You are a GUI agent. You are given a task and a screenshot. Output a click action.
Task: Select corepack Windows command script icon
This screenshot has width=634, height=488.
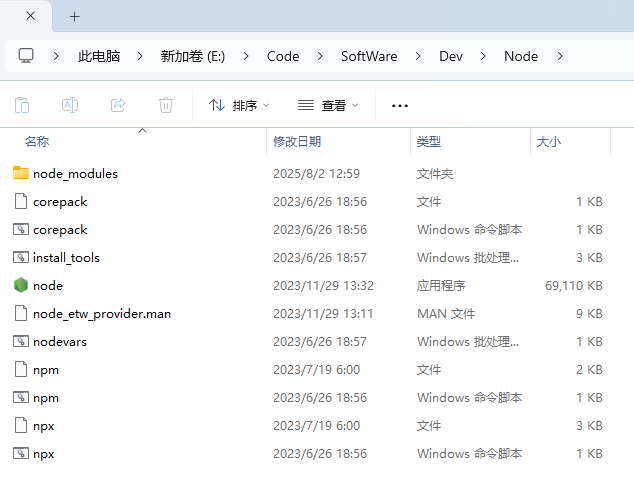tap(21, 229)
